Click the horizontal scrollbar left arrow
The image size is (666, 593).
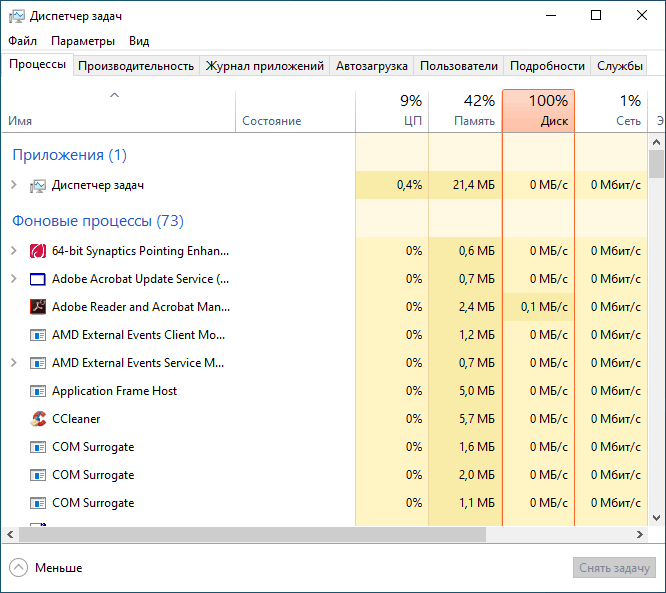coord(10,534)
